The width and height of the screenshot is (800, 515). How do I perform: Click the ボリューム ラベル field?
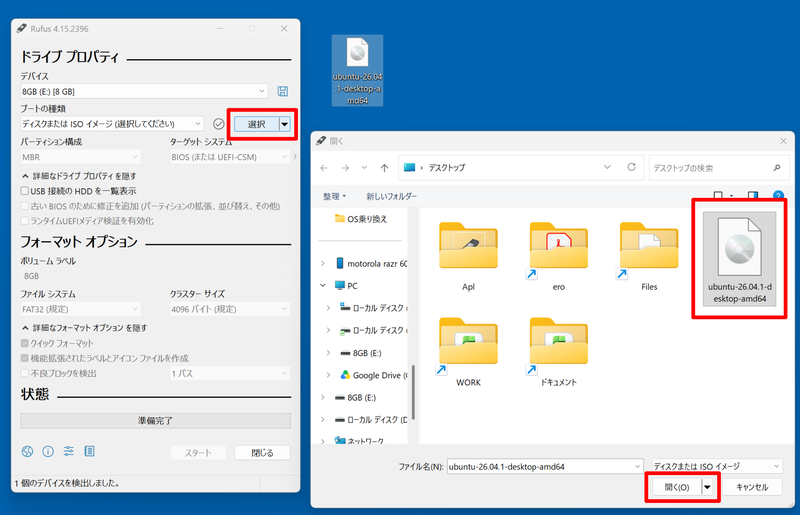[x=156, y=276]
